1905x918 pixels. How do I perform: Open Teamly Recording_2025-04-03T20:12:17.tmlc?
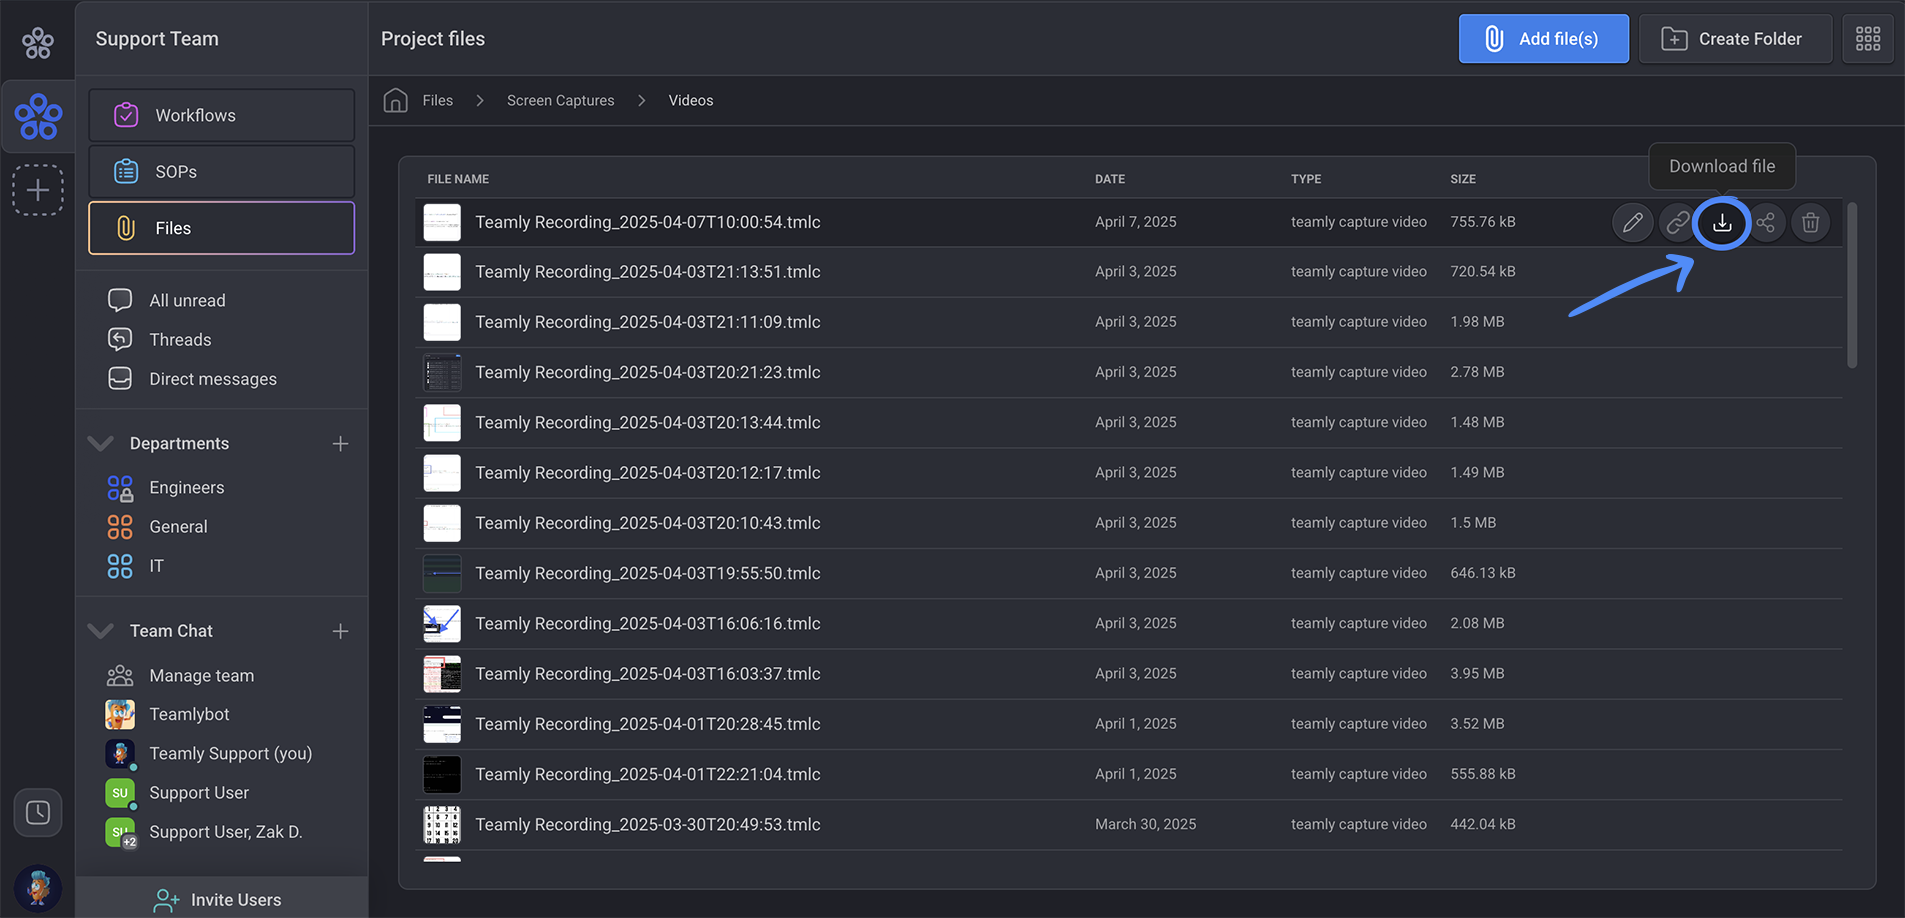(x=647, y=472)
